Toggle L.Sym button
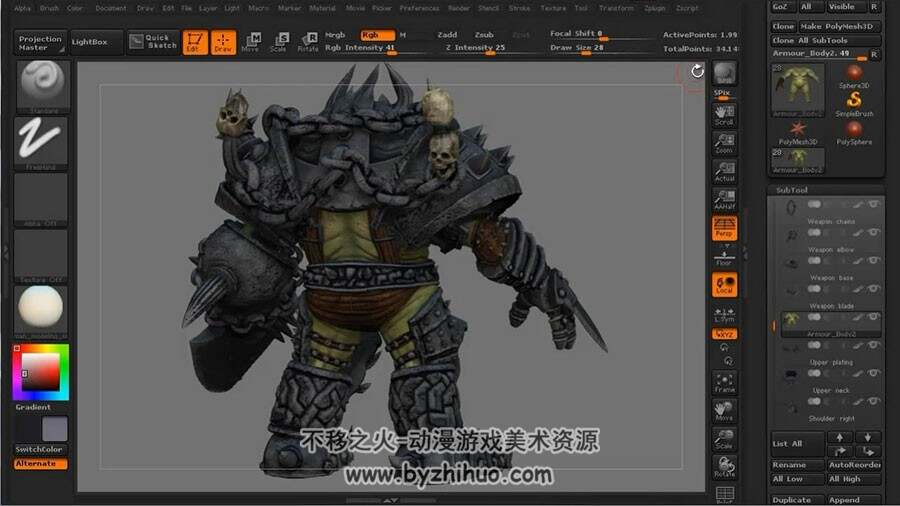The image size is (900, 506). [724, 314]
